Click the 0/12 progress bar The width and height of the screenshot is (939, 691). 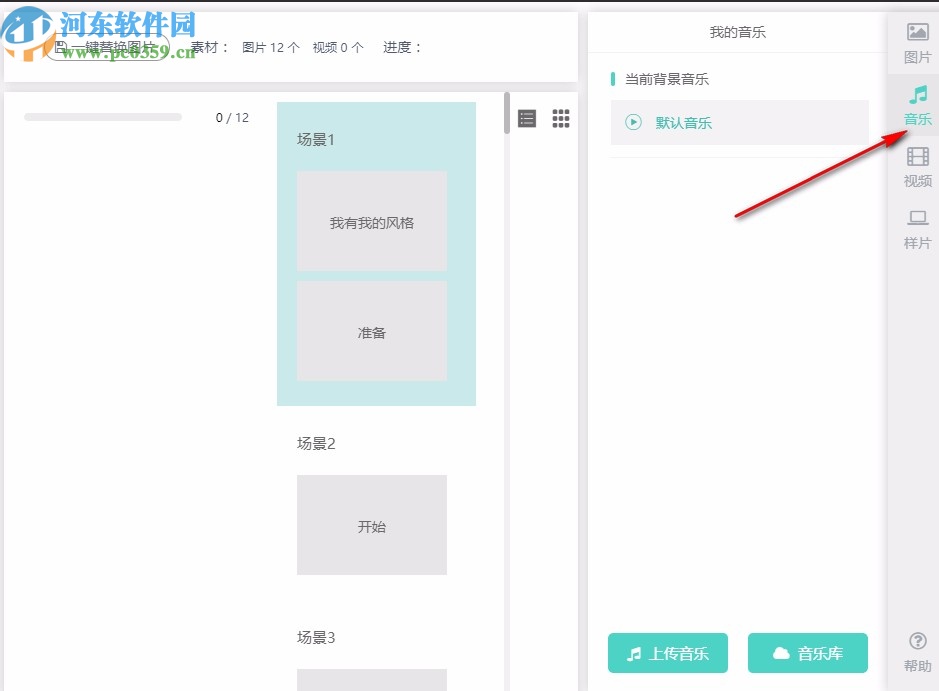(102, 116)
